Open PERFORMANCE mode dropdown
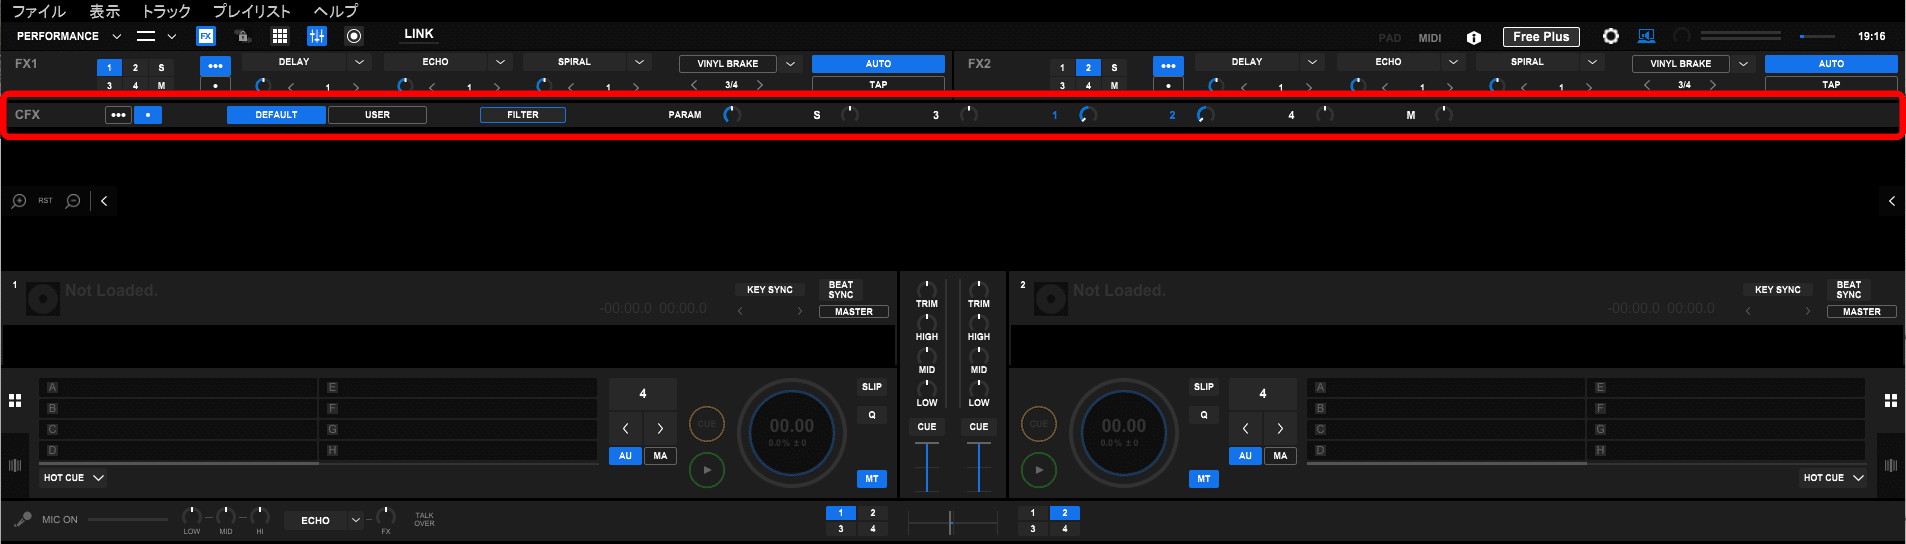 click(x=68, y=36)
